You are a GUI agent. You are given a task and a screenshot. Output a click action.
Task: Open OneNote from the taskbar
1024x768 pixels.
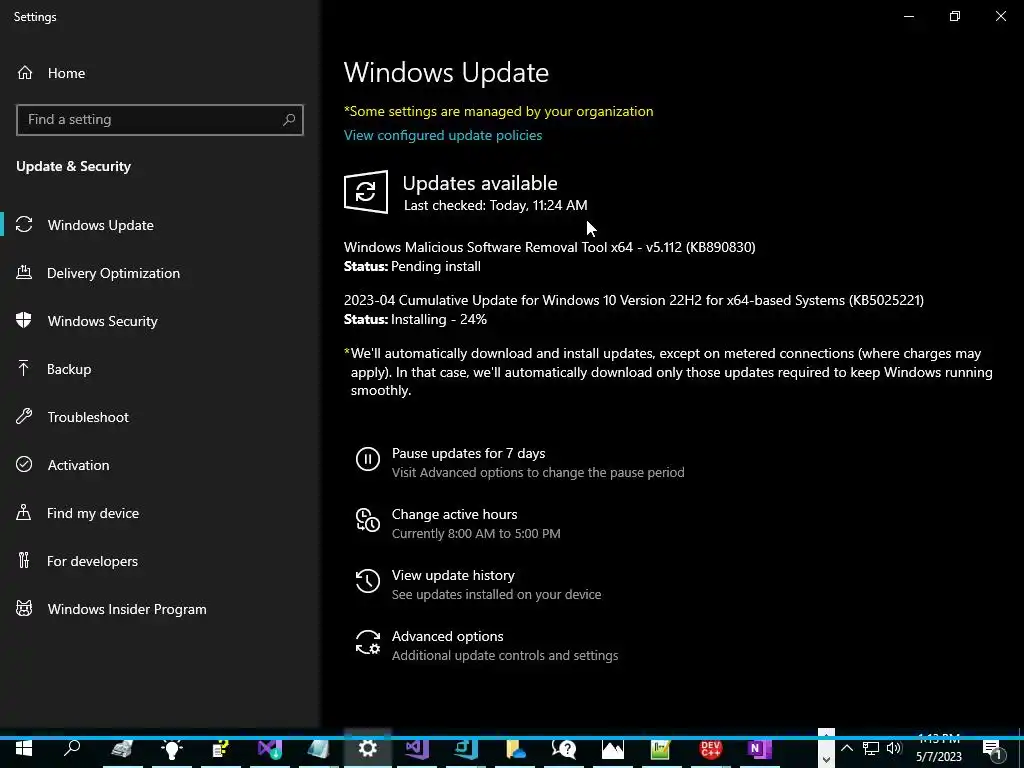(x=758, y=749)
